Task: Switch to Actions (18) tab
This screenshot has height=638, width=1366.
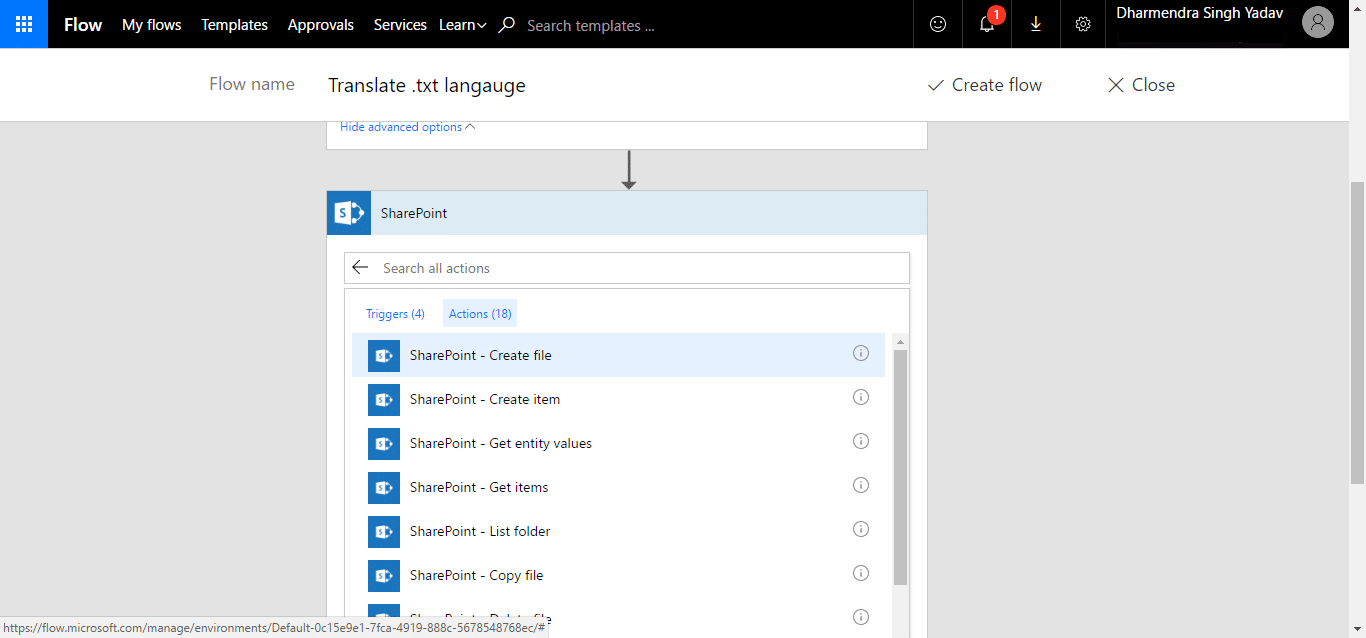Action: [480, 314]
